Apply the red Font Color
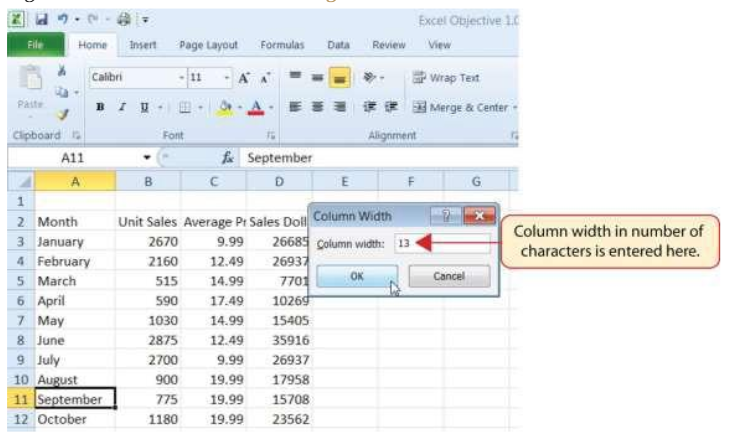730x438 pixels. [256, 108]
